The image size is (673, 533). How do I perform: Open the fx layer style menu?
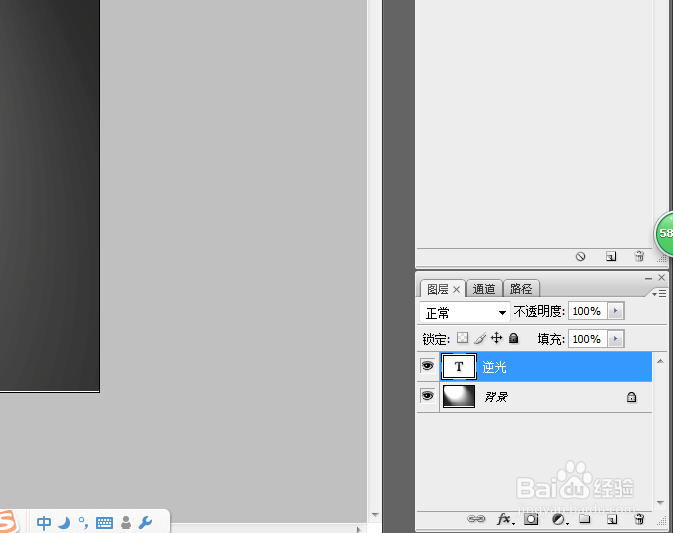[x=505, y=519]
